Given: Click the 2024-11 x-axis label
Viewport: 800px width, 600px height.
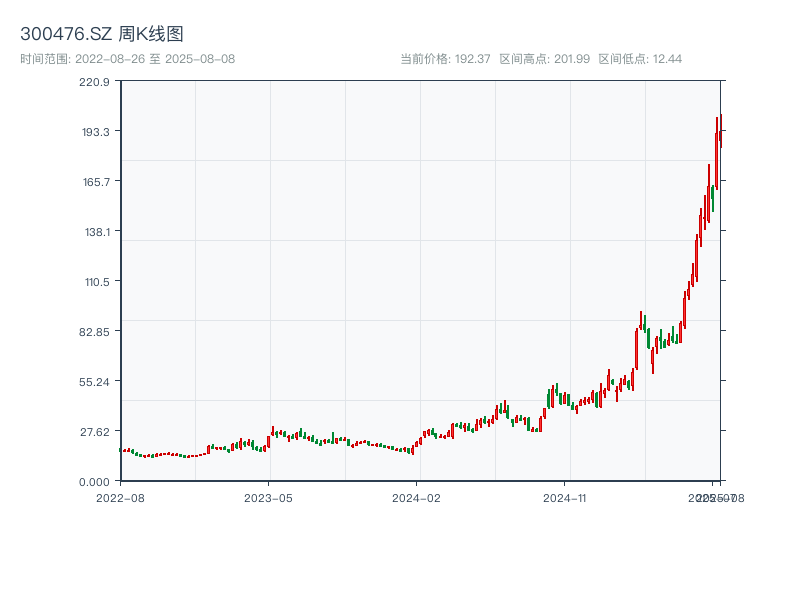Looking at the screenshot, I should (x=565, y=498).
